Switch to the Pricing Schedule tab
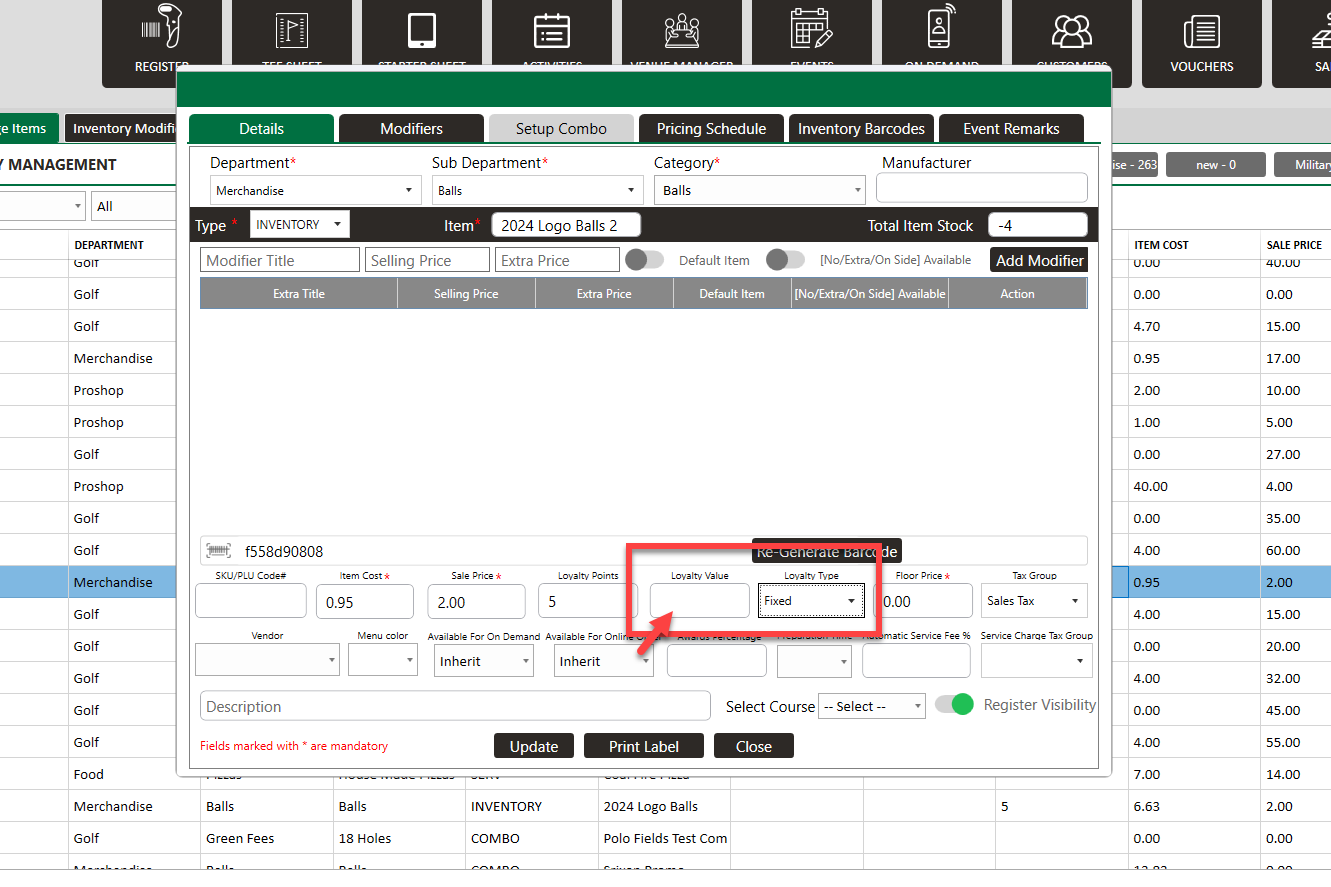The image size is (1331, 887). click(x=711, y=129)
